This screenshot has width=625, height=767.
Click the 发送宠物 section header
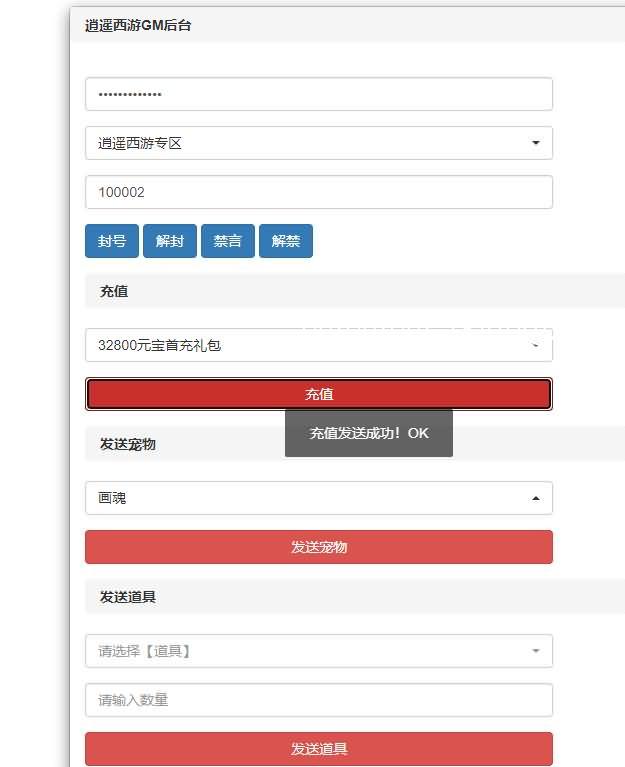point(128,444)
